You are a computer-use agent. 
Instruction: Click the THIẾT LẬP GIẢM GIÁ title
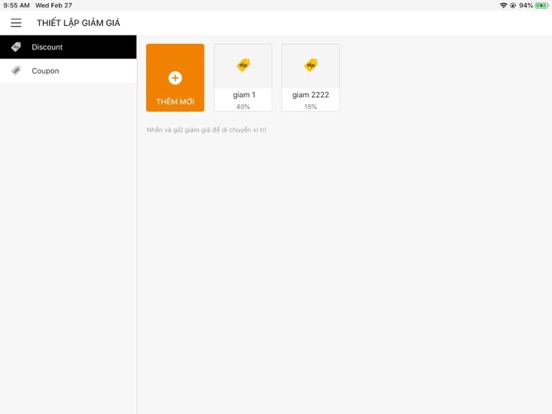[79, 23]
